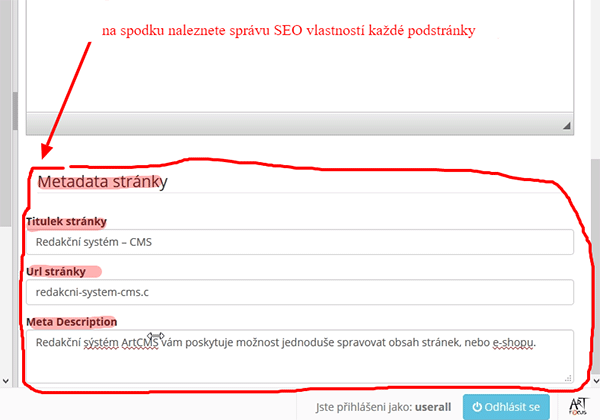Click the right page scroll-down arrow

coord(596,381)
